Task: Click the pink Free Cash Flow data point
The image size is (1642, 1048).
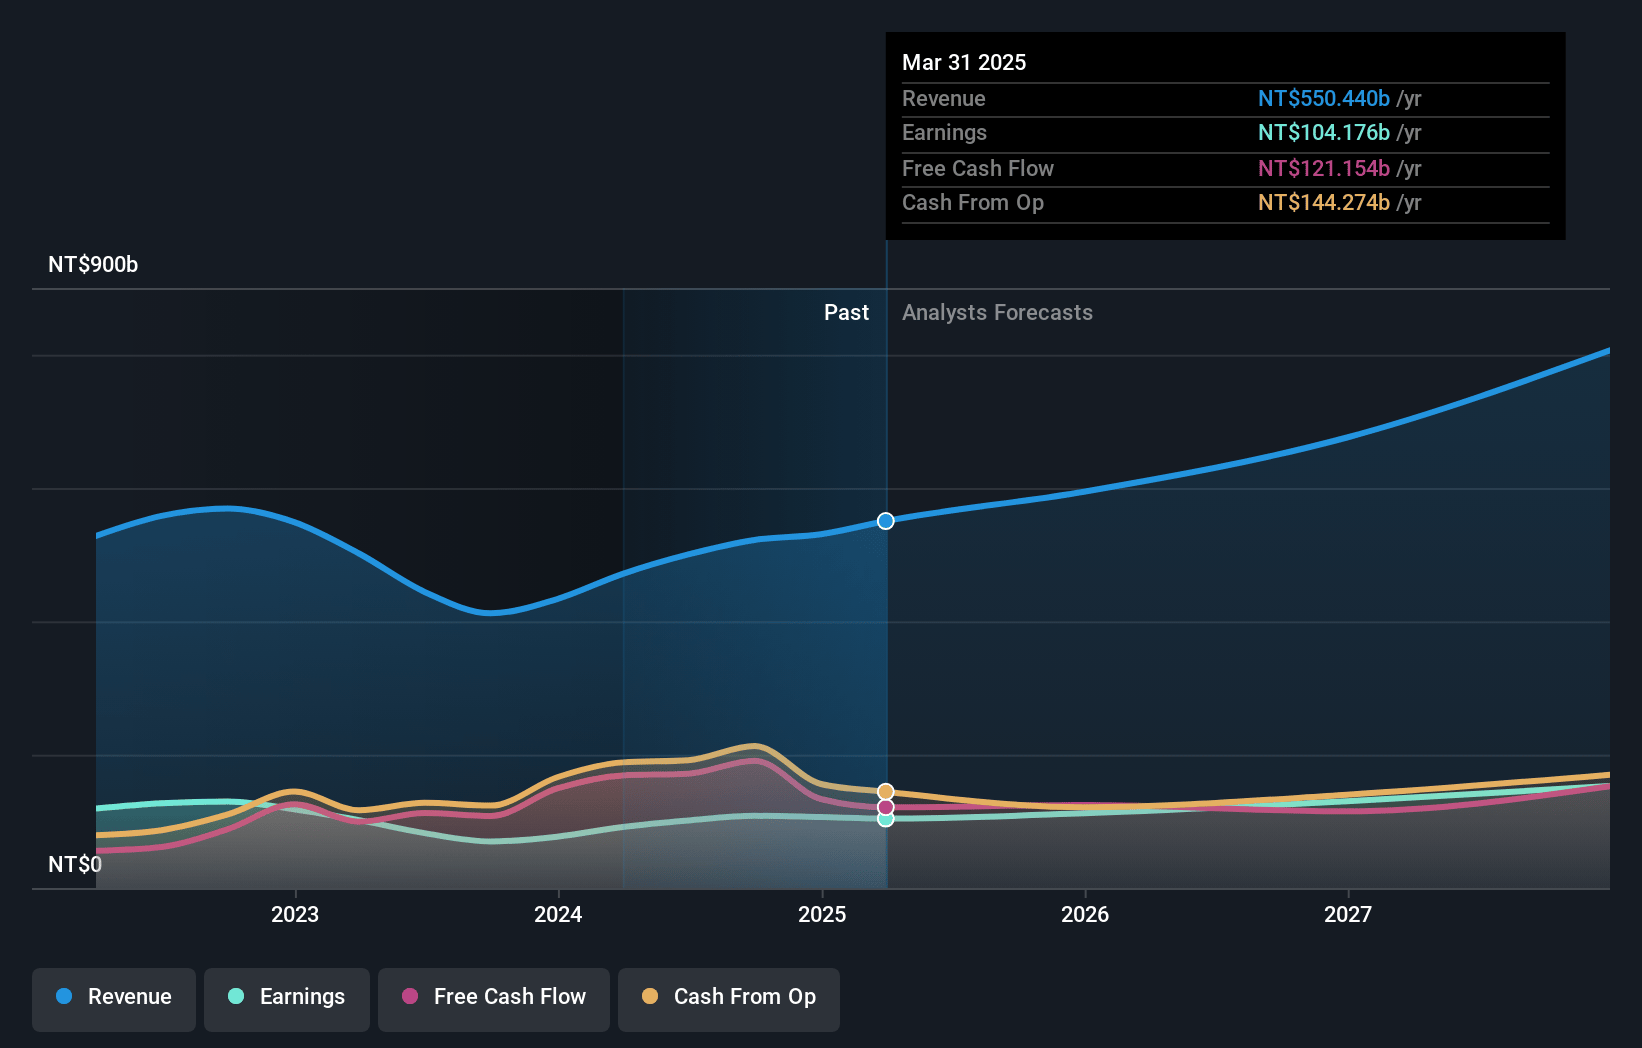Action: [886, 807]
